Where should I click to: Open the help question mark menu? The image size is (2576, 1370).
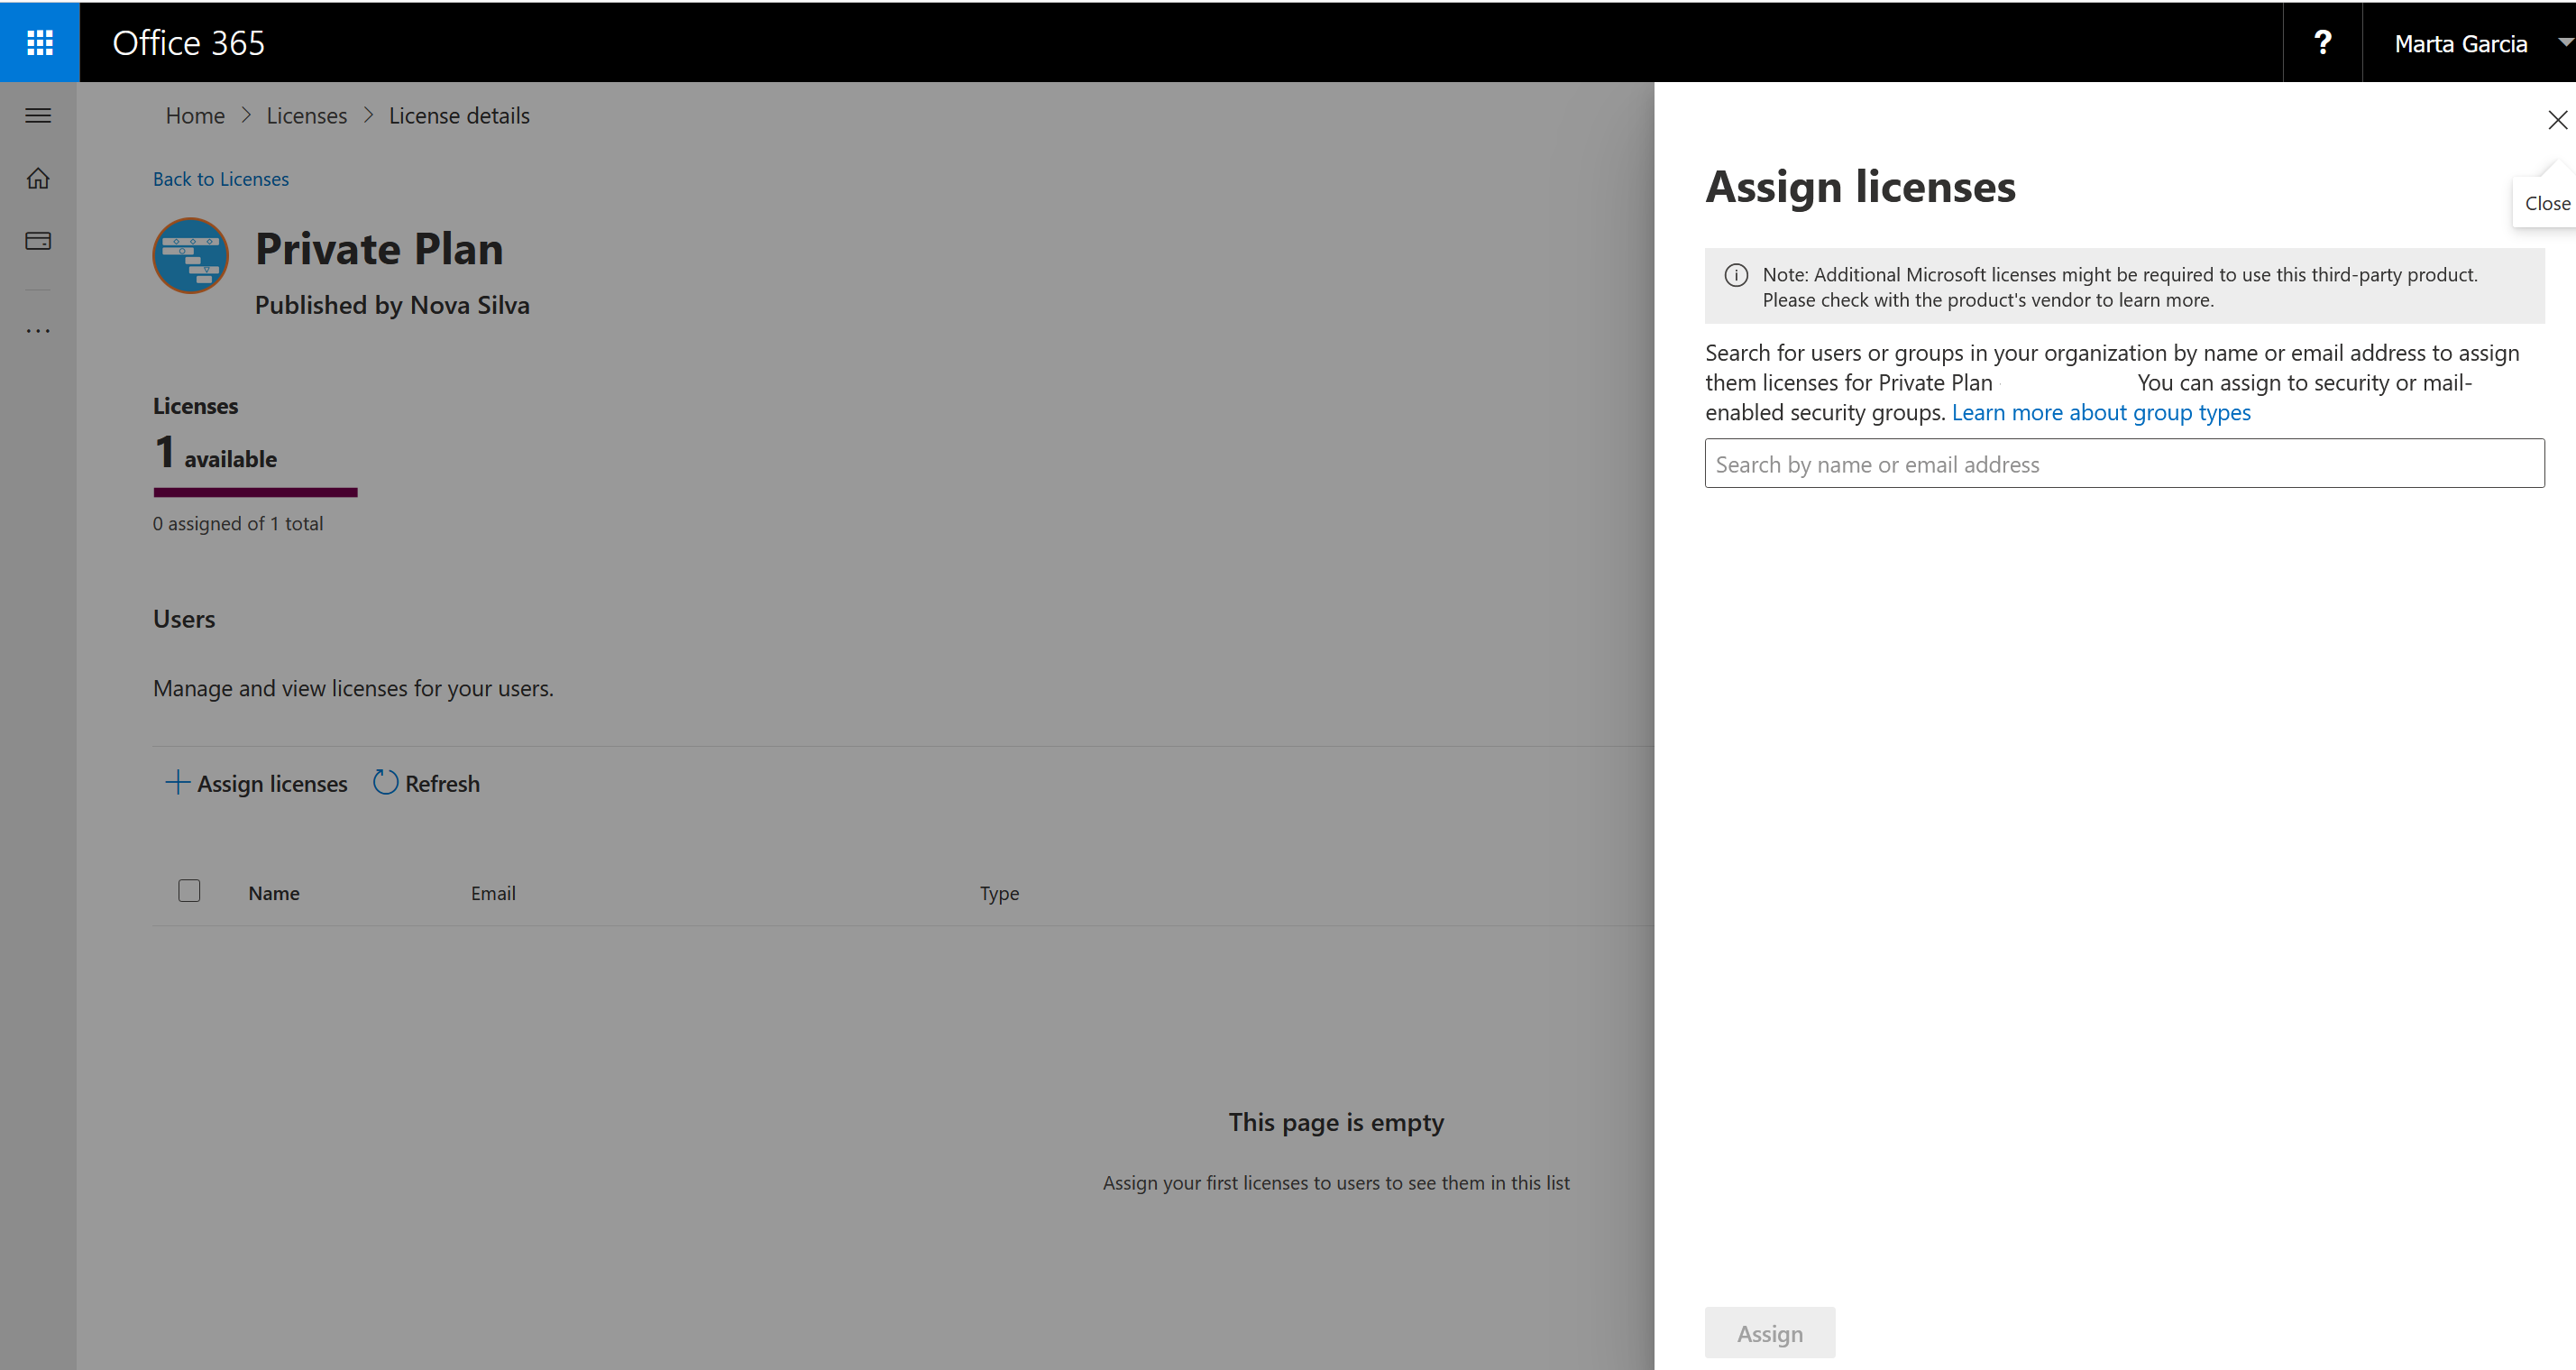(2322, 43)
